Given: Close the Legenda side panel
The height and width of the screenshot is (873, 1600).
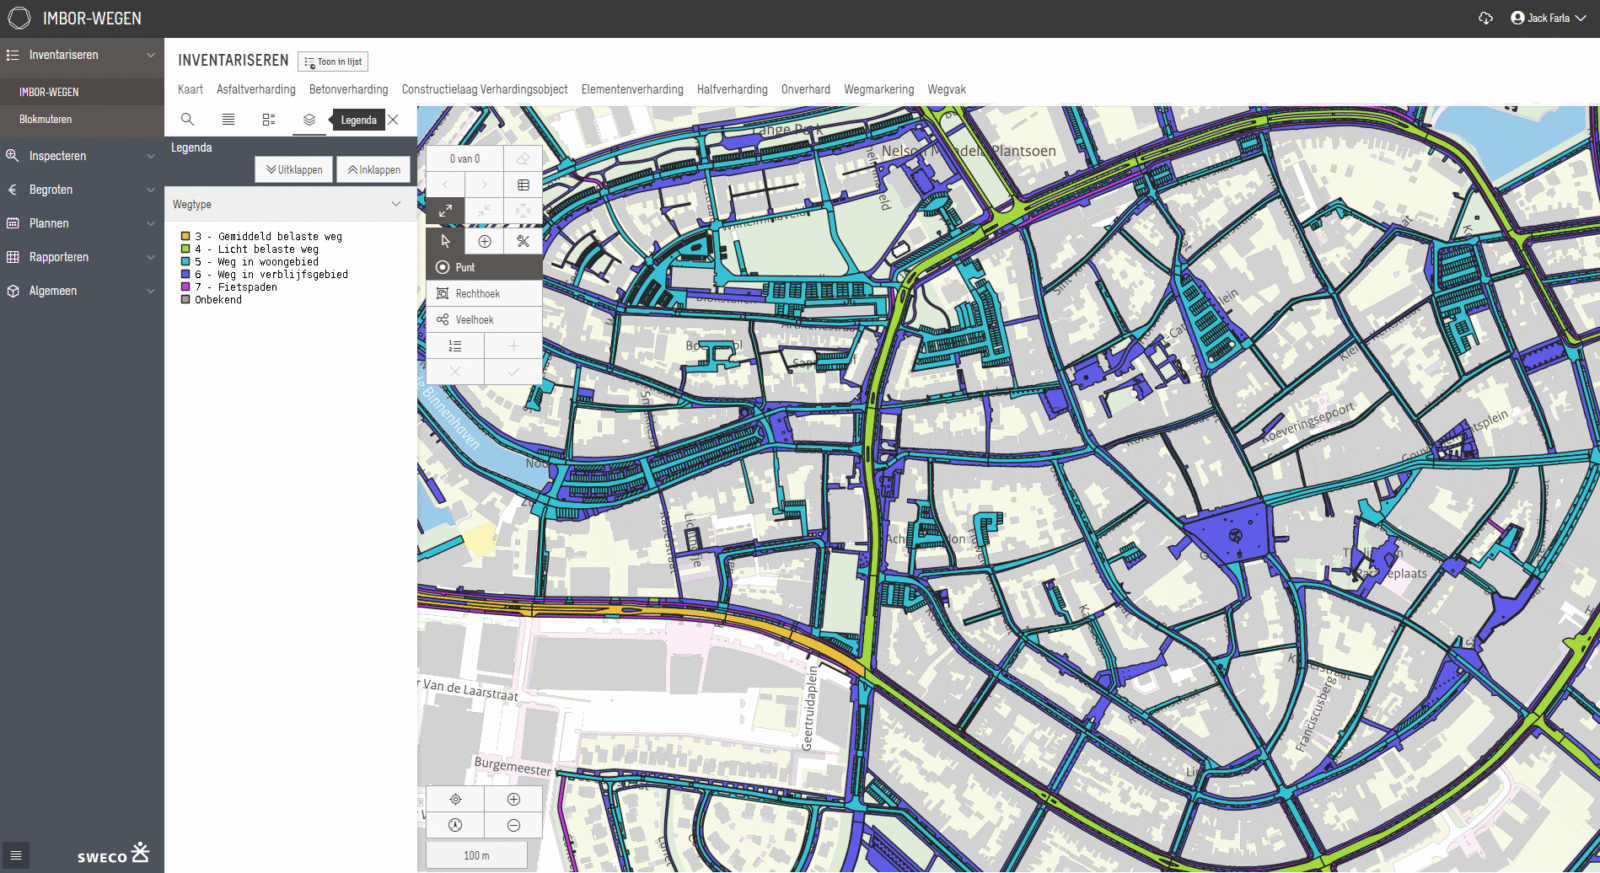Looking at the screenshot, I should 393,120.
